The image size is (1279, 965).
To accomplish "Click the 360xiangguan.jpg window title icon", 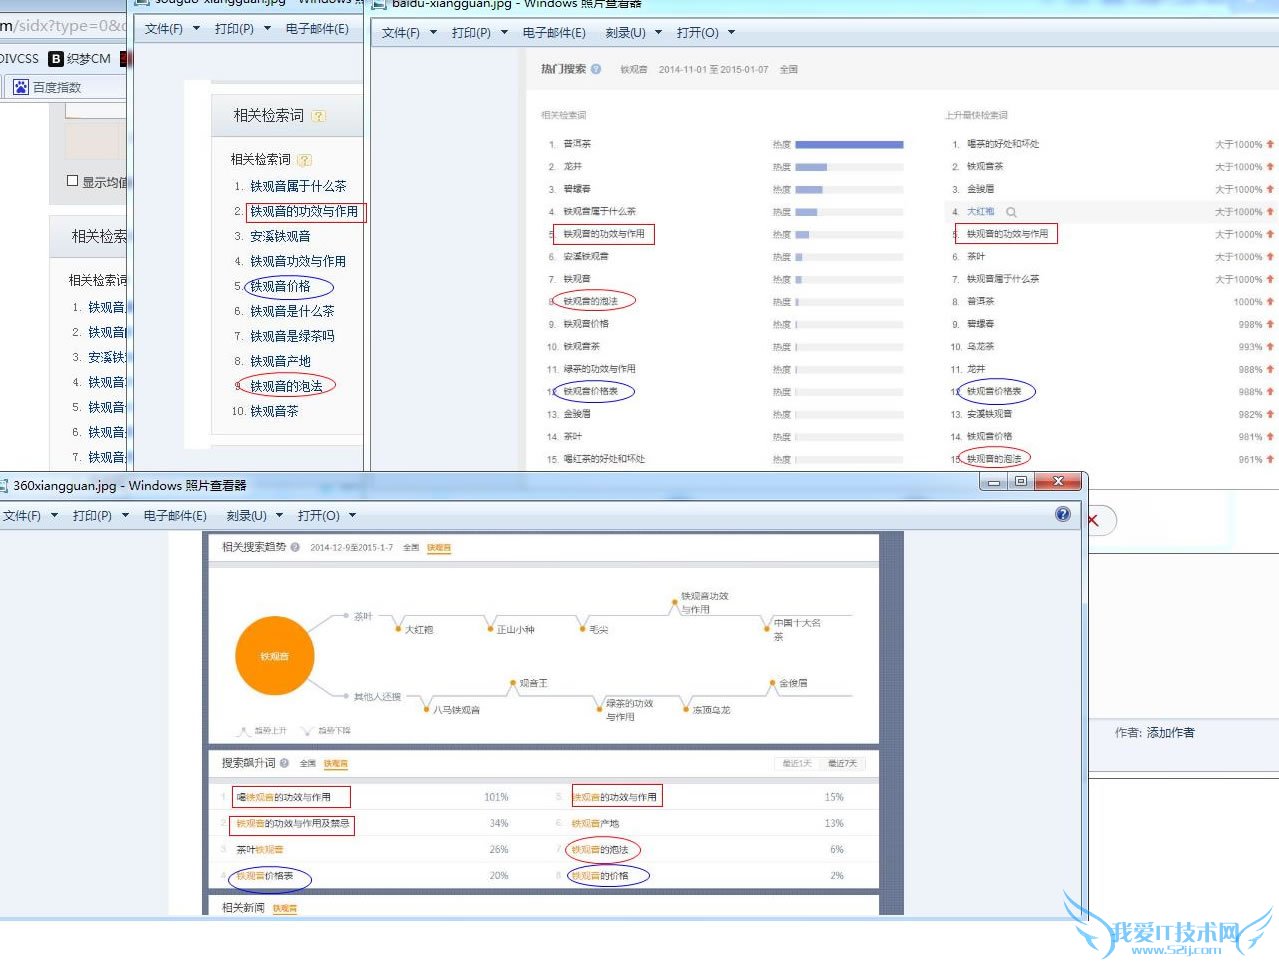I will (5, 486).
